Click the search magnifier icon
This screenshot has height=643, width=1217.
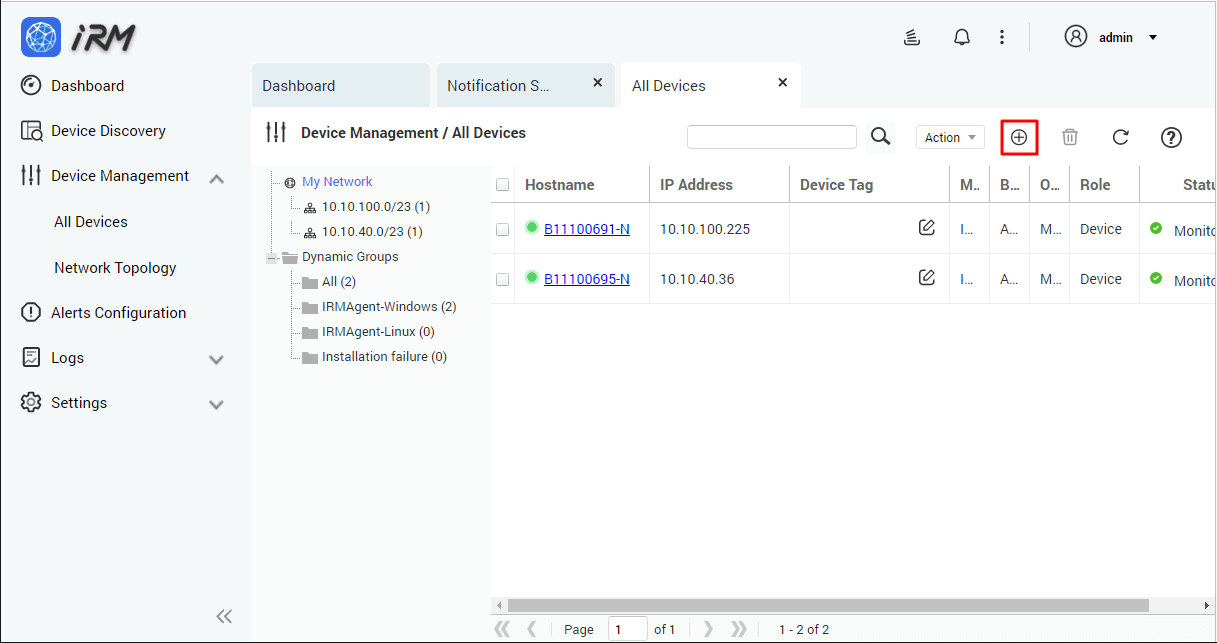(880, 136)
